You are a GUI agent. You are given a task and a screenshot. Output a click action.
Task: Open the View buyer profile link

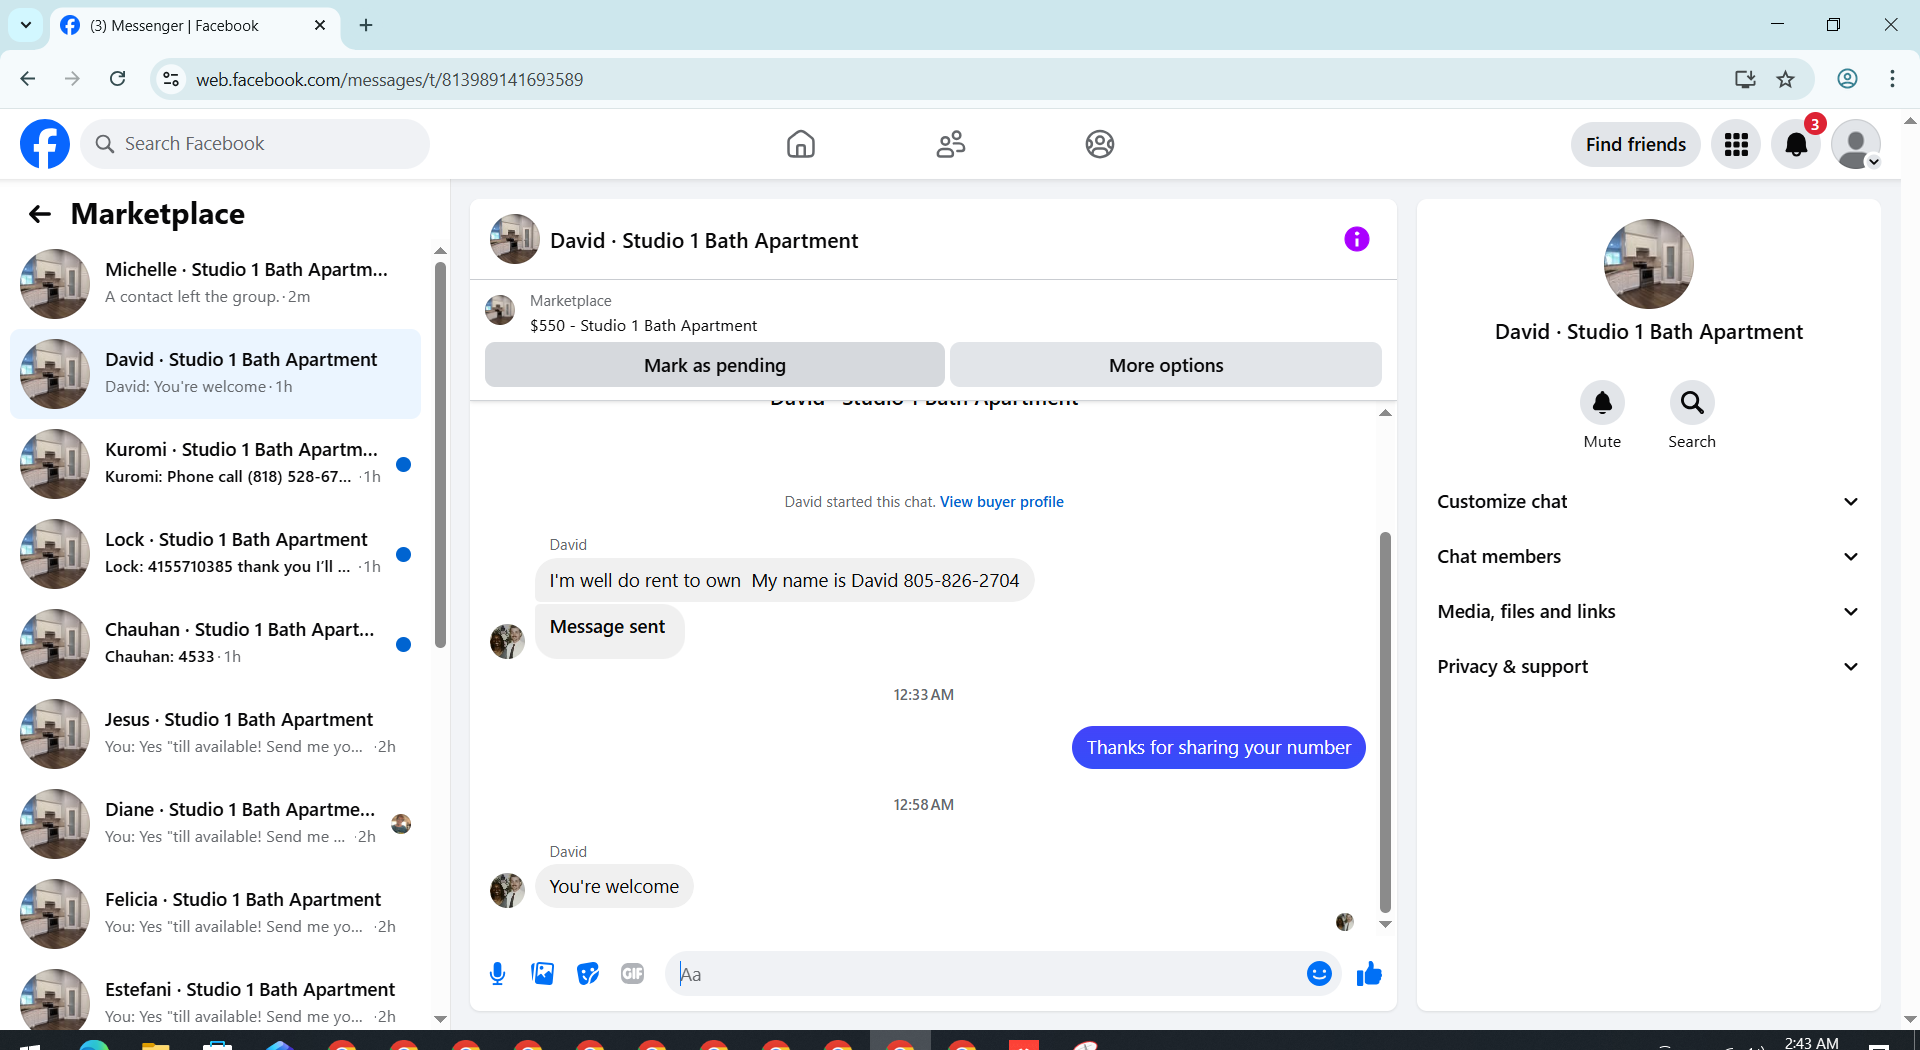[x=1001, y=502]
